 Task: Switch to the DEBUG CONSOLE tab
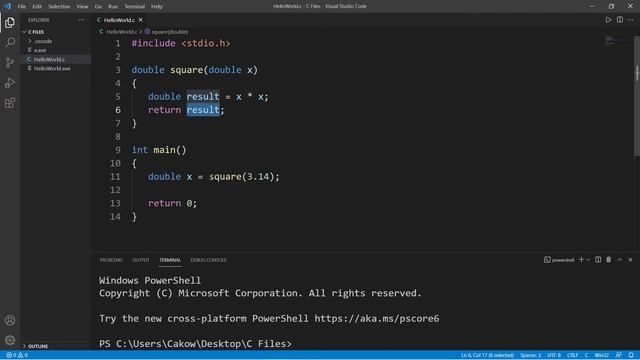click(209, 260)
